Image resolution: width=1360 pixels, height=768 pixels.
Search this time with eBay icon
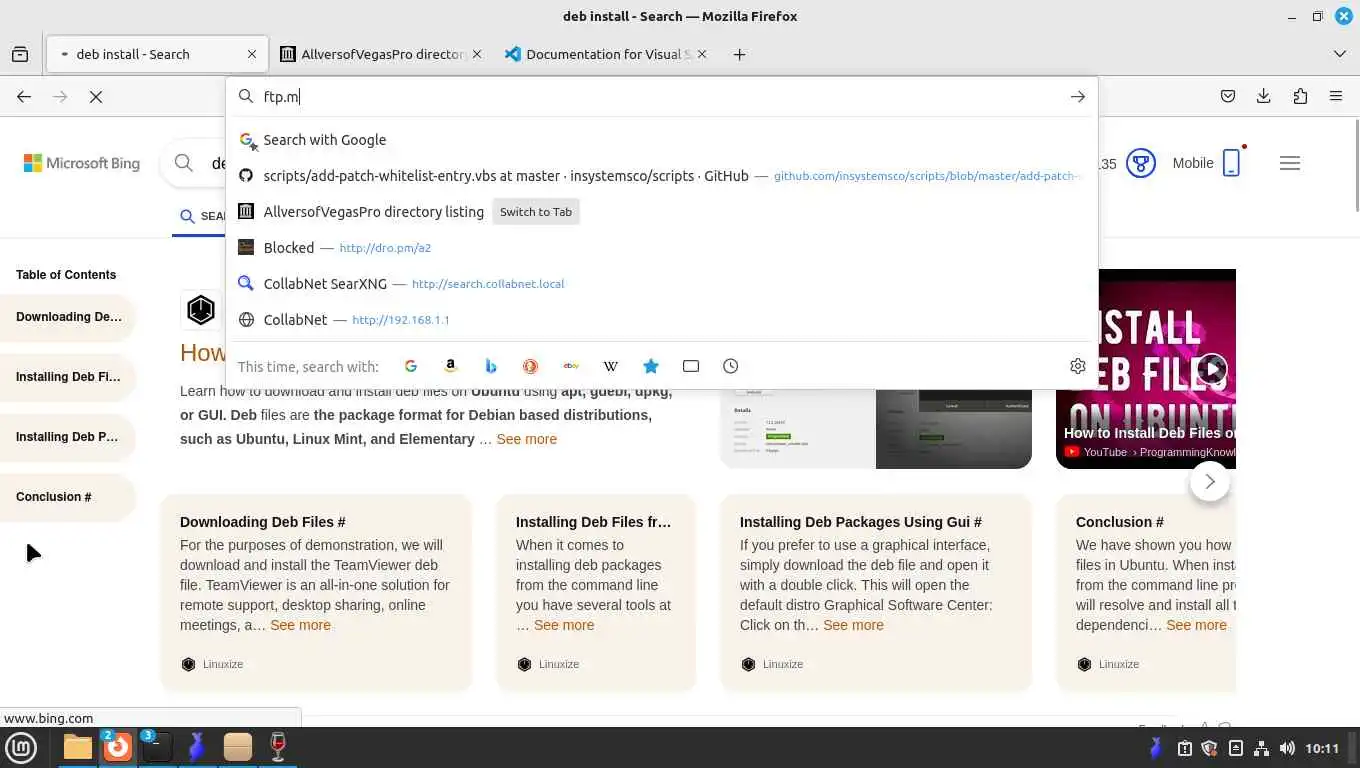[571, 366]
